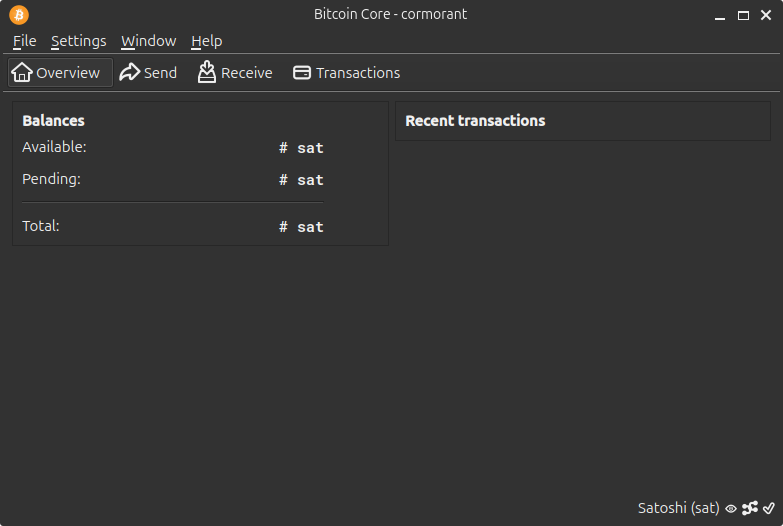Viewport: 783px width, 526px height.
Task: Click the sync checkmark status icon
Action: [x=769, y=508]
